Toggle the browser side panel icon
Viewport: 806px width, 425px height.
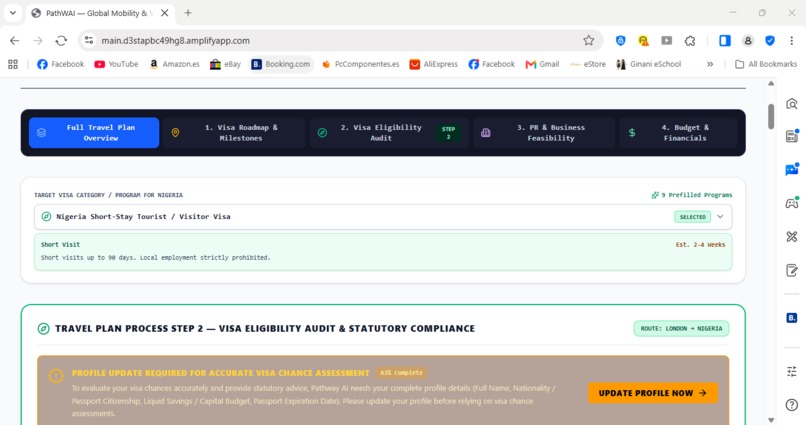pyautogui.click(x=725, y=41)
